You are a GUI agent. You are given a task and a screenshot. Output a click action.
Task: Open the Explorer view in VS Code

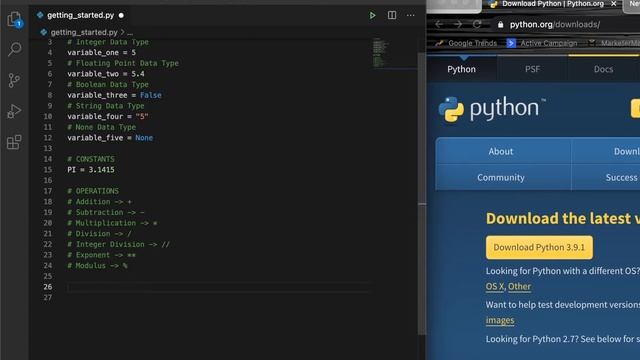click(x=14, y=19)
